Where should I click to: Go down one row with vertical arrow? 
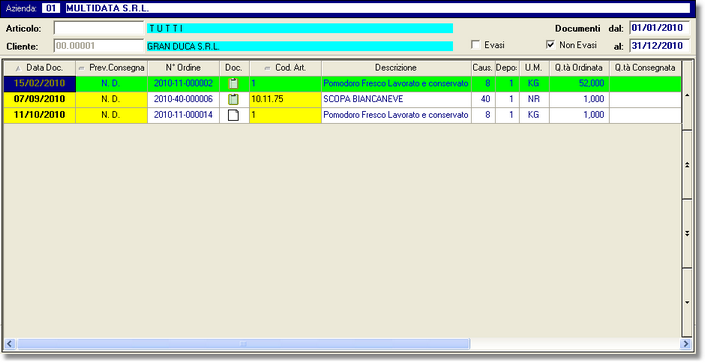click(x=687, y=302)
